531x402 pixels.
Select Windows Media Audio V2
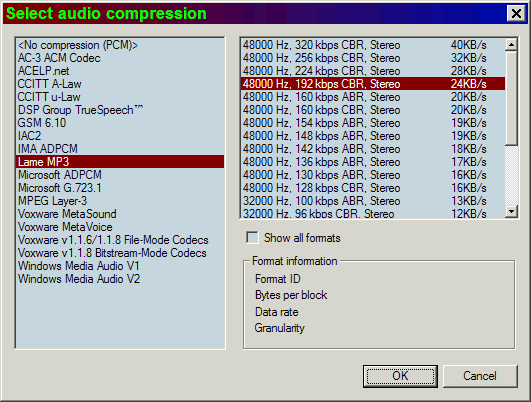click(120, 279)
